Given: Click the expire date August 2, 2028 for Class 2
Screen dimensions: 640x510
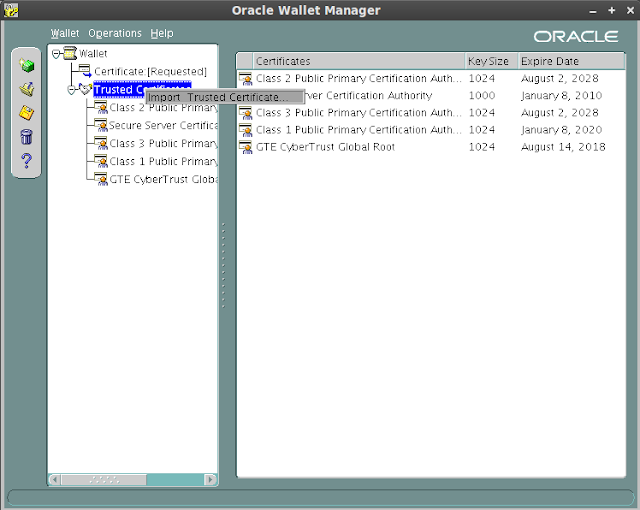Looking at the screenshot, I should click(x=560, y=78).
